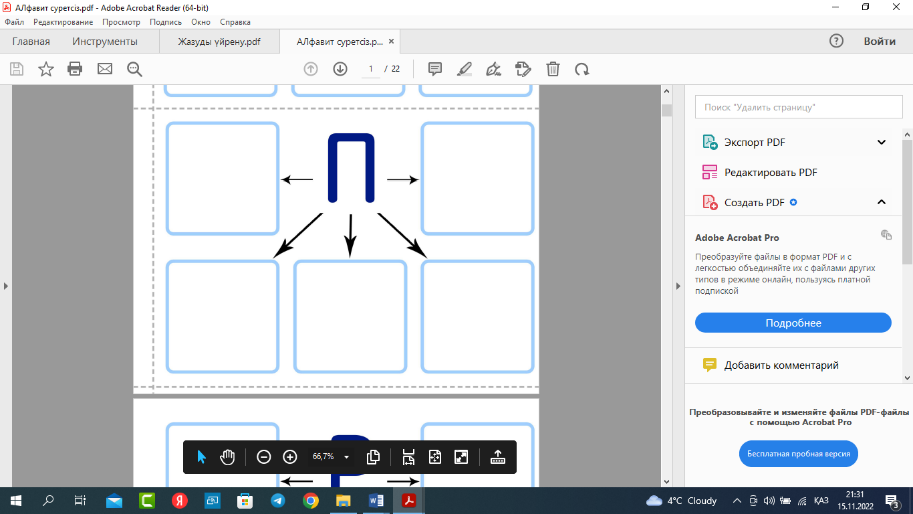
Task: Open the Редактирование menu
Action: coord(64,22)
